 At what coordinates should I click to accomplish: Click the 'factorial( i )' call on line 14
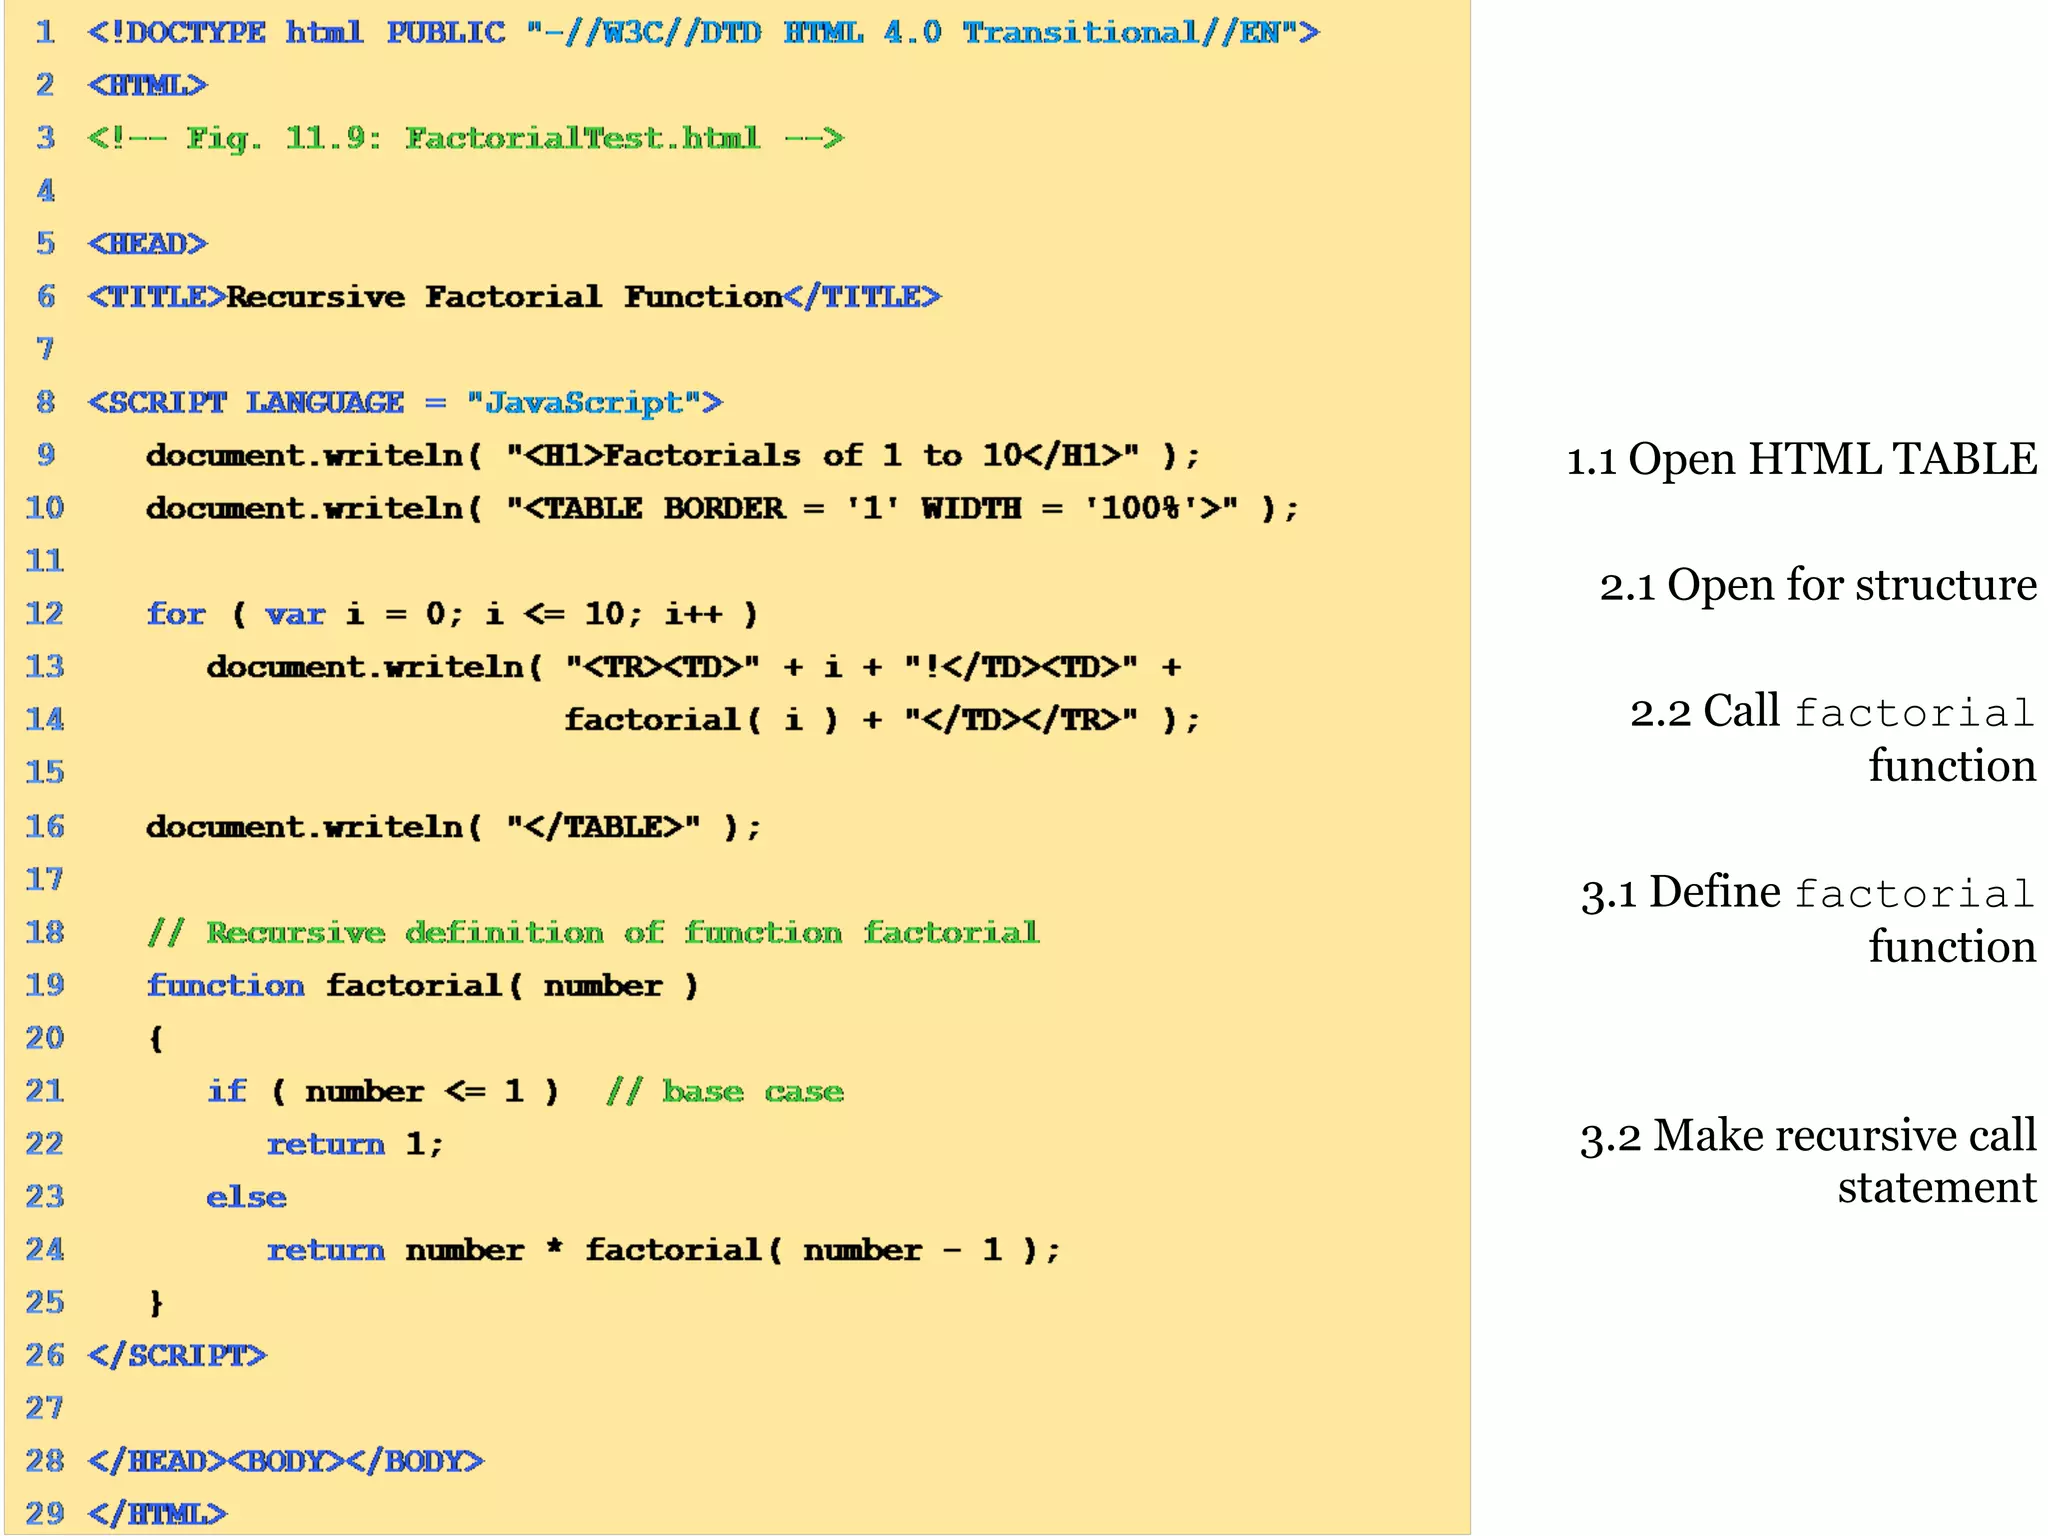pos(701,720)
